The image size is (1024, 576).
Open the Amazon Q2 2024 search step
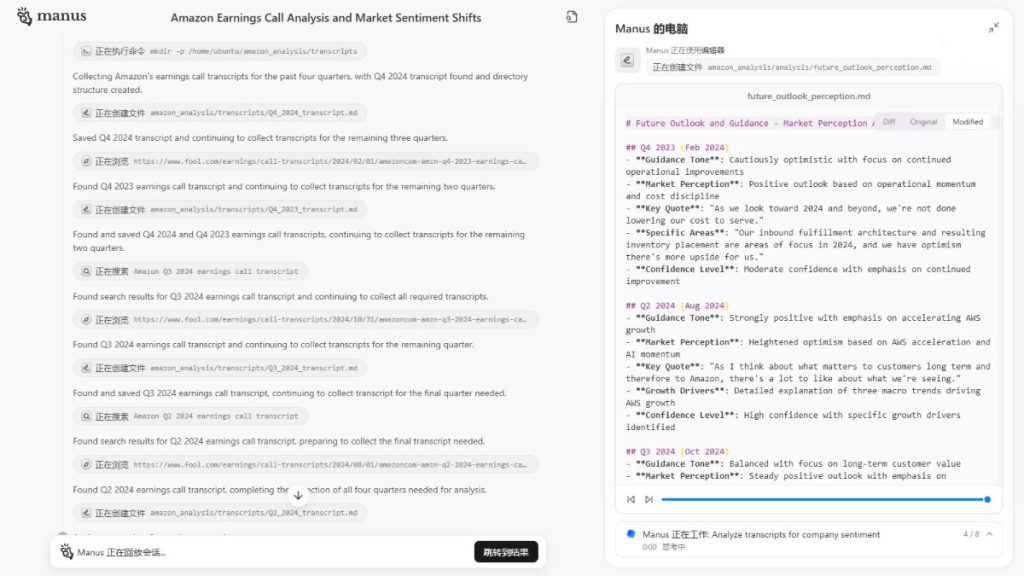190,416
